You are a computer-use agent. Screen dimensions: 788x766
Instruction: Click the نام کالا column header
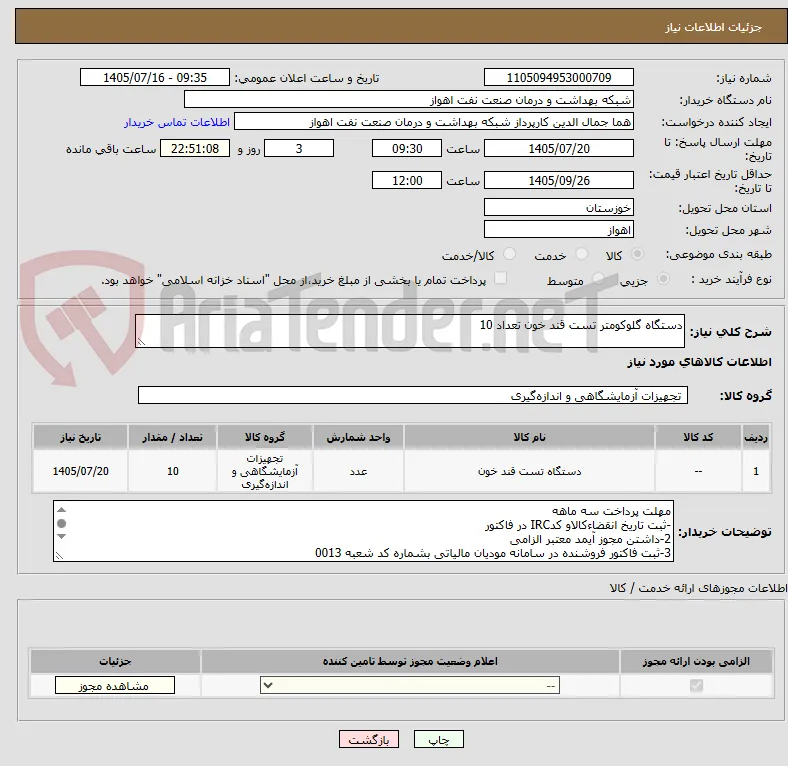pos(529,437)
